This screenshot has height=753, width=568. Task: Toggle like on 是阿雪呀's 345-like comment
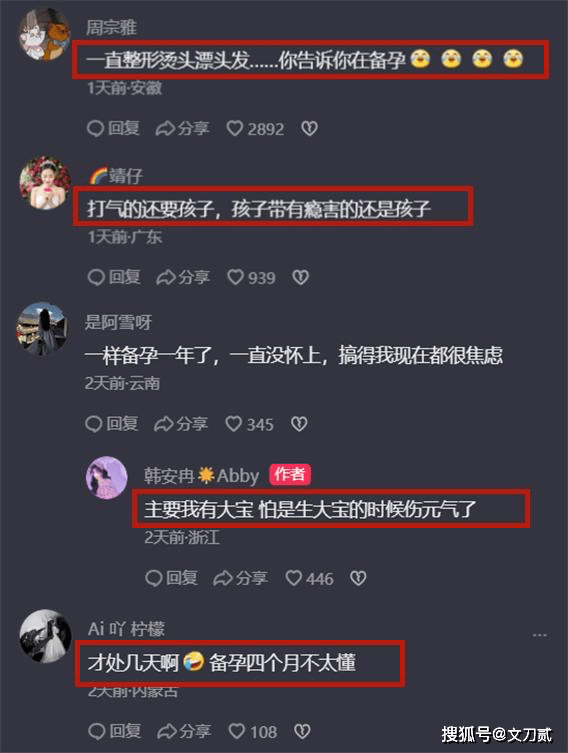coord(249,424)
